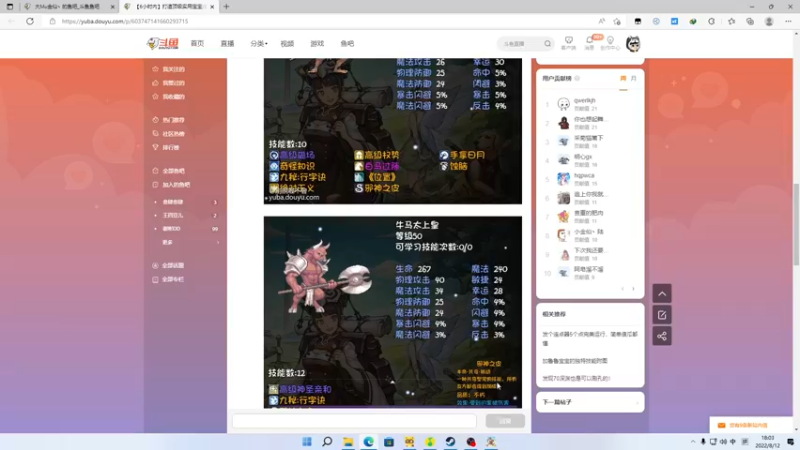
Task: Open the 首页 home menu item
Action: [x=197, y=44]
